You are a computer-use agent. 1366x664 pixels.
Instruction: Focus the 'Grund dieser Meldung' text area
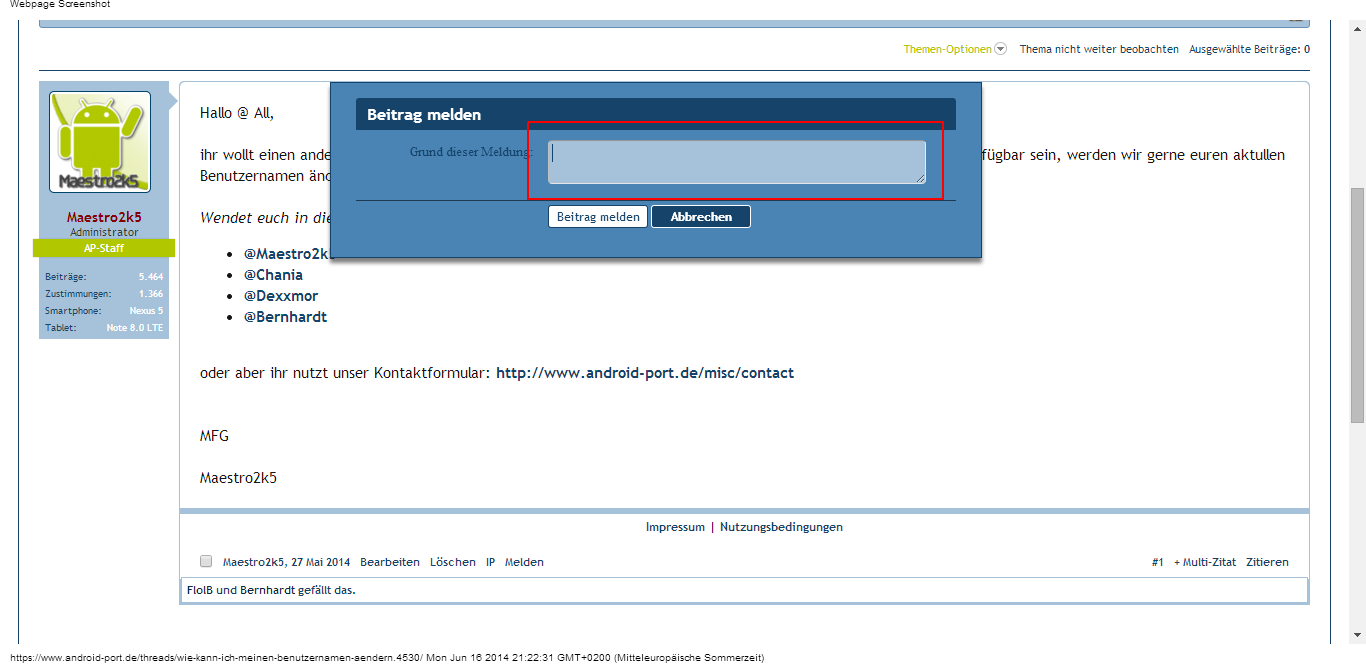[x=736, y=162]
